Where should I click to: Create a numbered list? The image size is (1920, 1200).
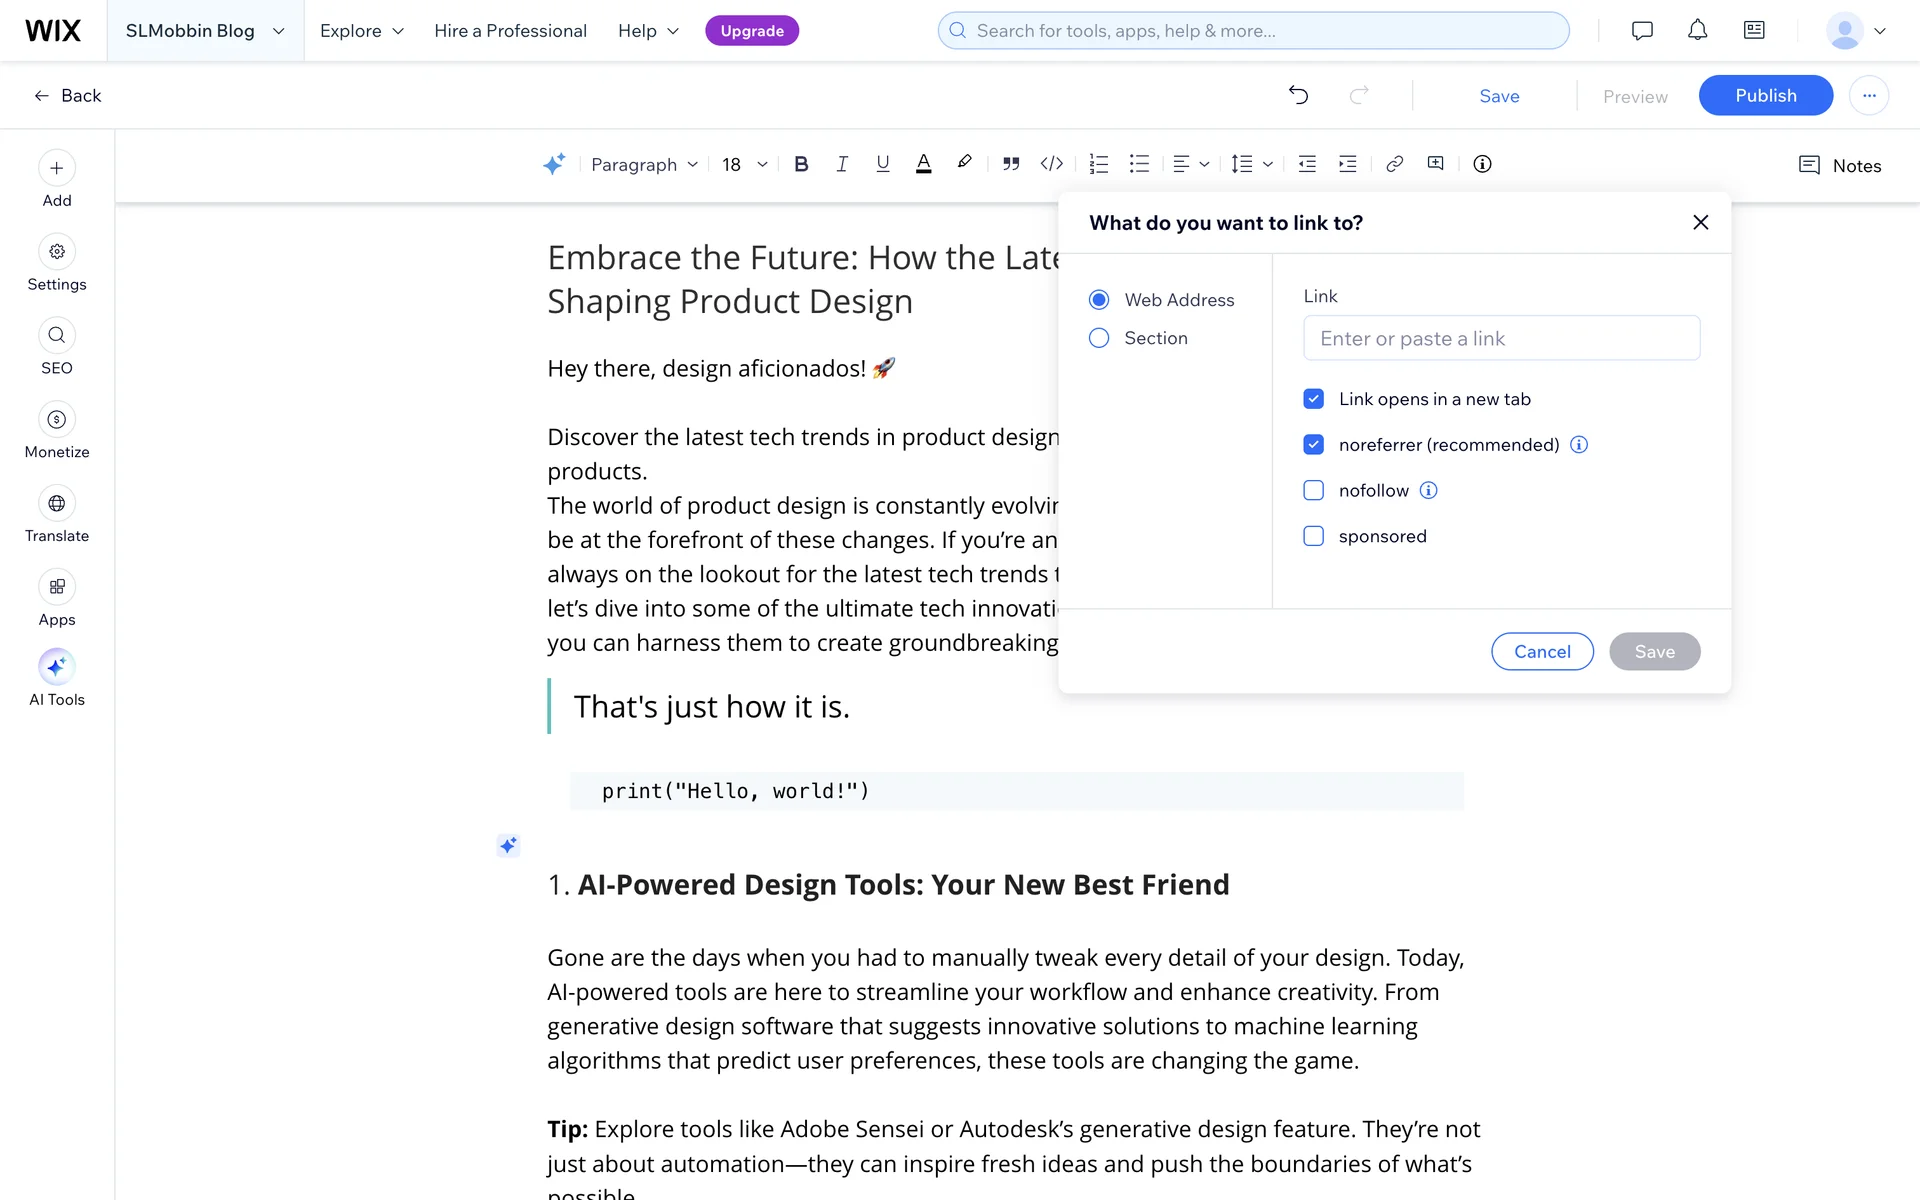pos(1098,164)
